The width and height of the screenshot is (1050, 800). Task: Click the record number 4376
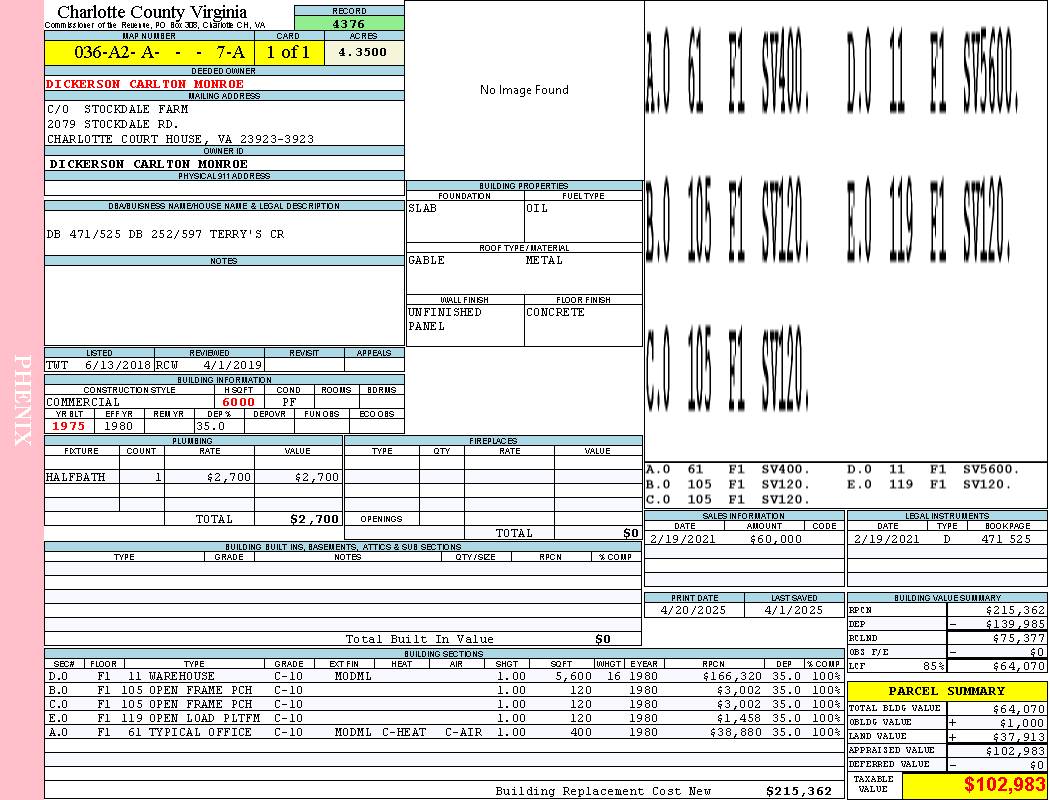pos(349,23)
